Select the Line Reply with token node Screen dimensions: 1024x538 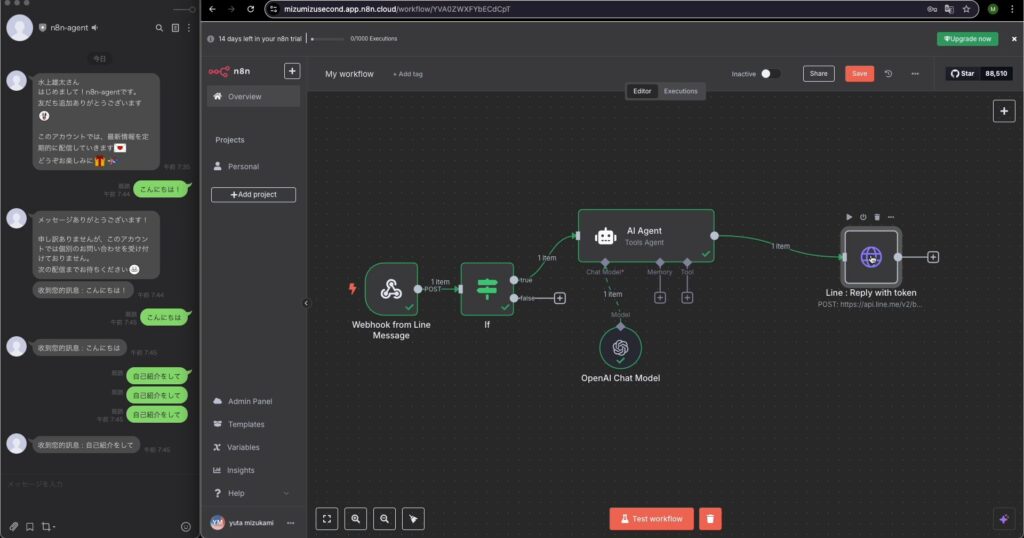(871, 257)
